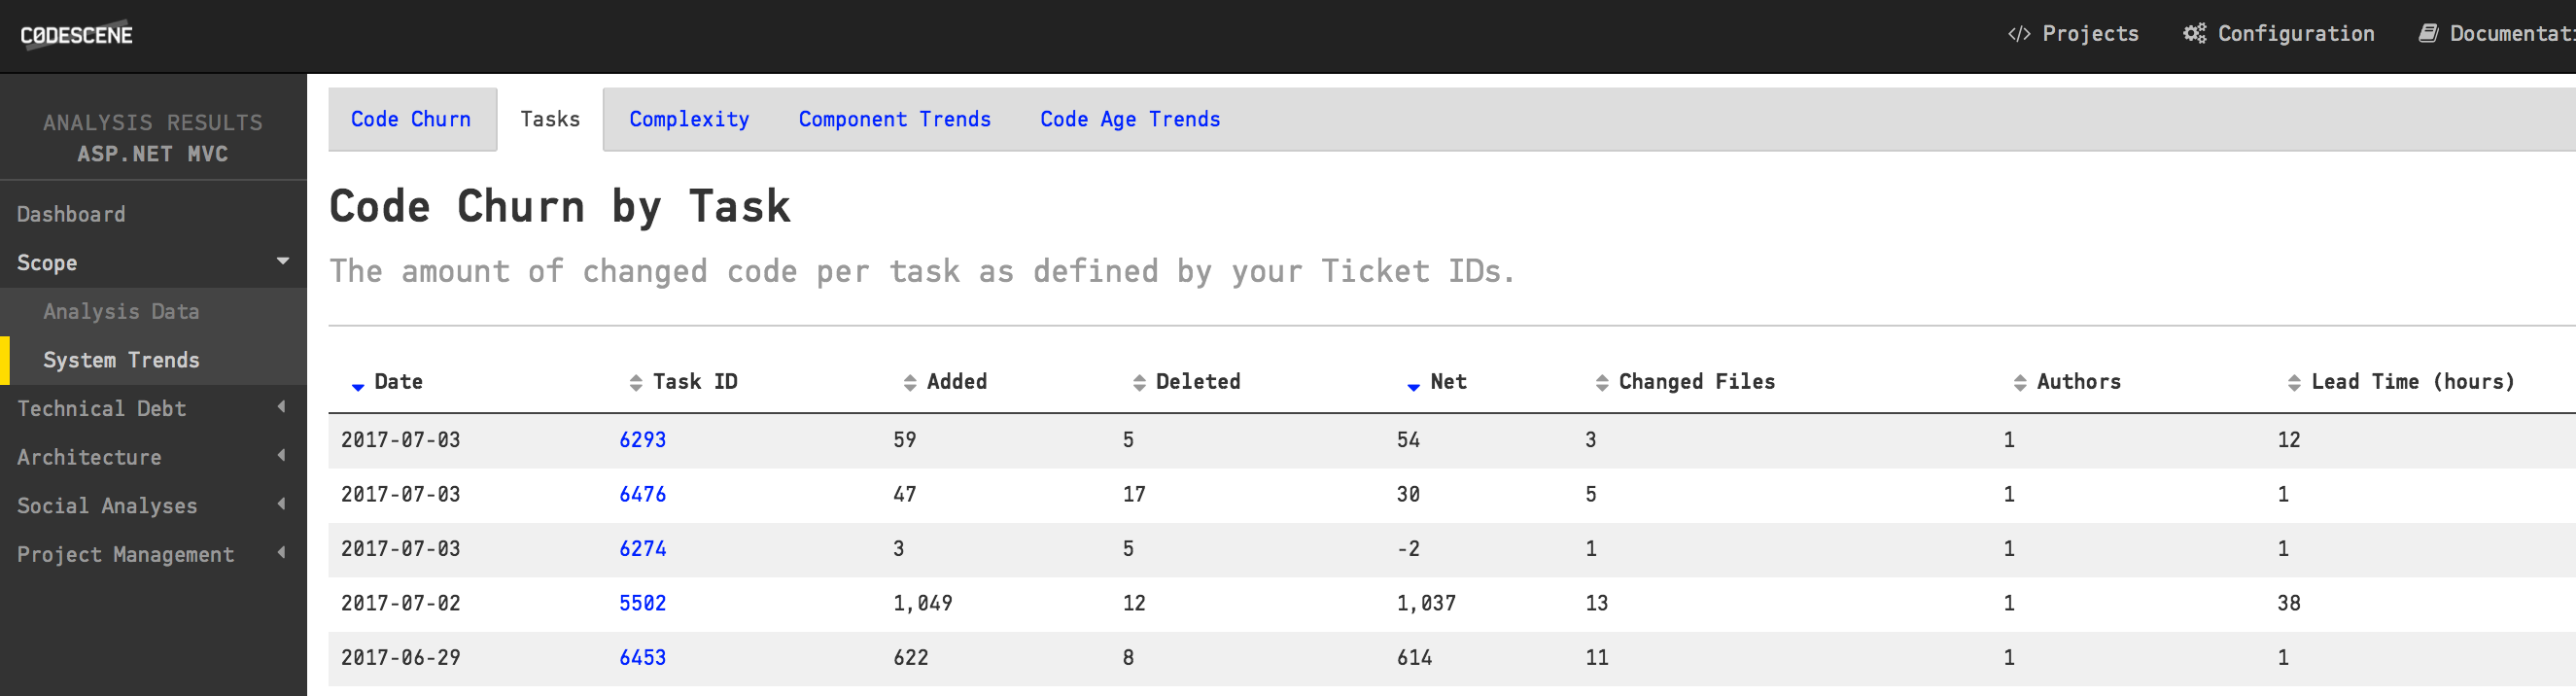Open task ID 6293 link
Screen dimensions: 2576x696
tap(642, 440)
